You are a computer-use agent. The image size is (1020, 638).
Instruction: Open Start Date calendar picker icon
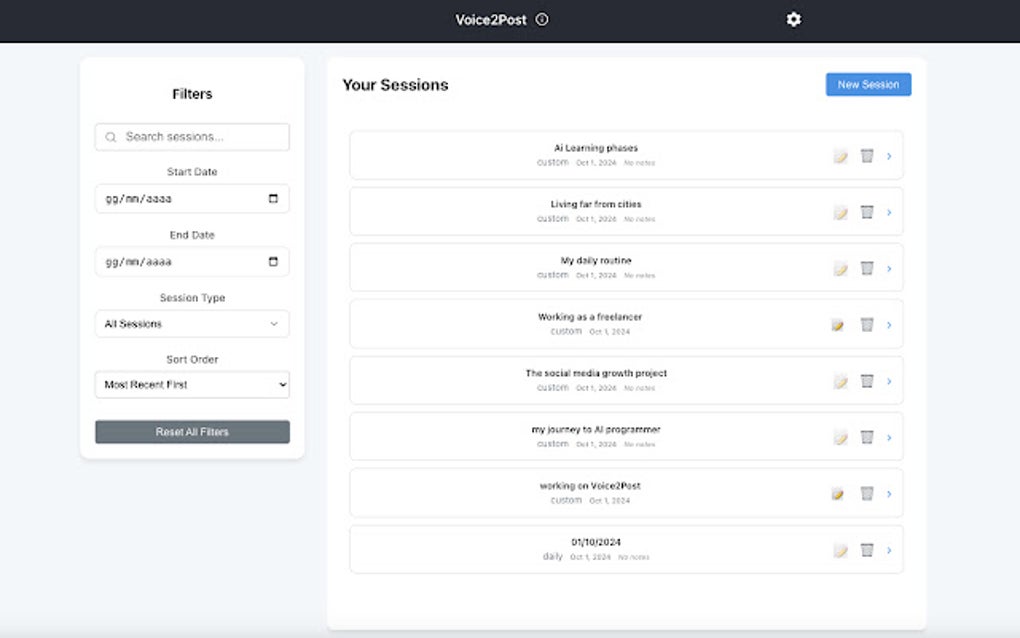273,198
